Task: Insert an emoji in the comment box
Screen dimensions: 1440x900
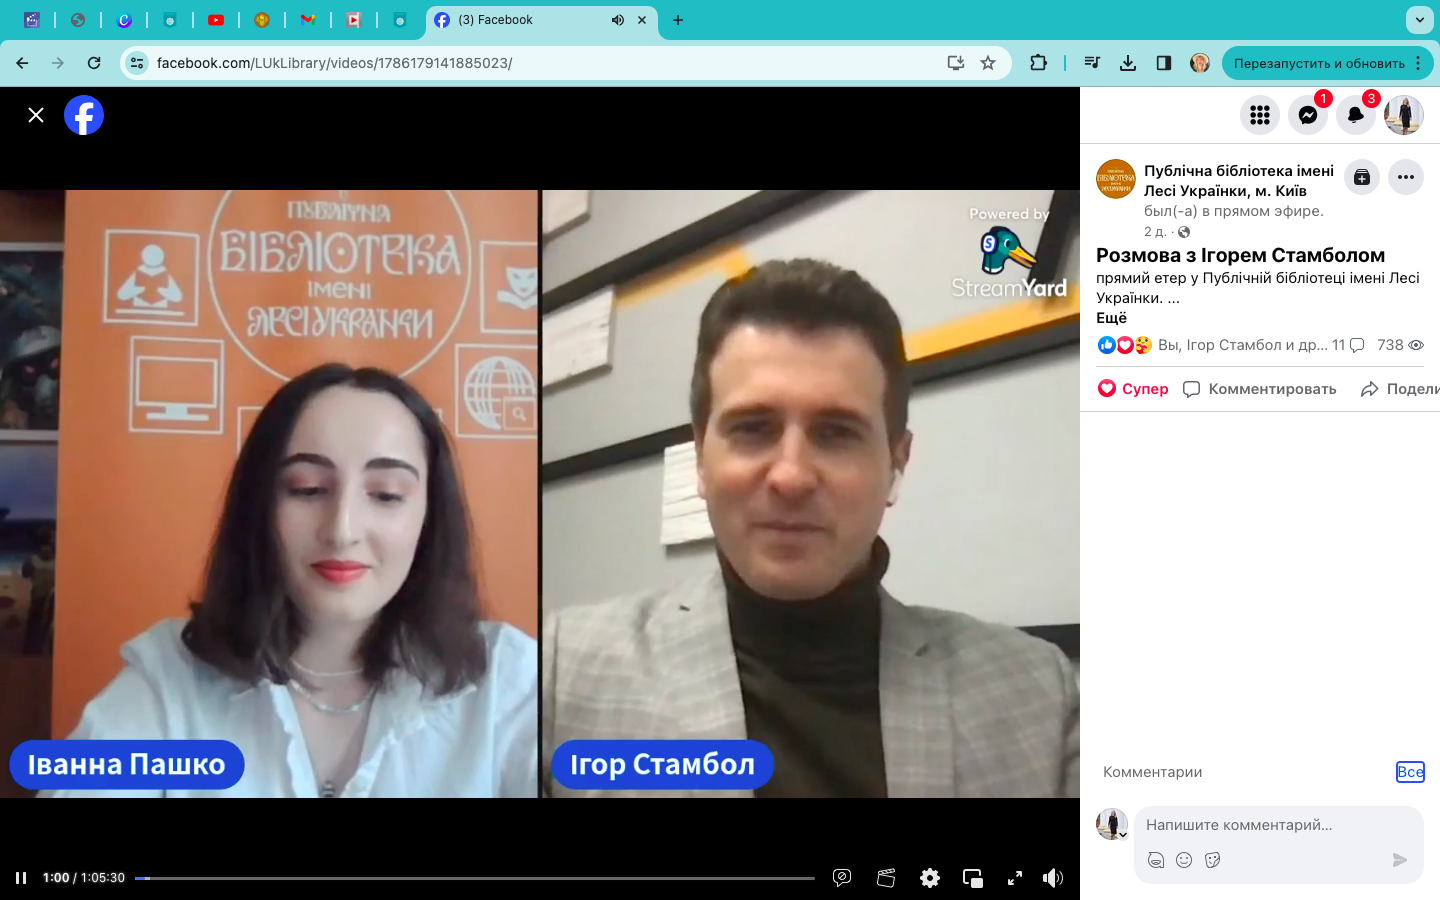Action: (x=1184, y=860)
